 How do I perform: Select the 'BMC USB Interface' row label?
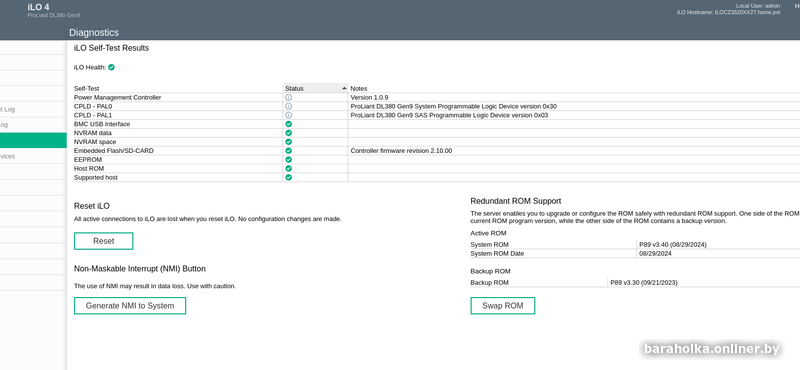102,124
